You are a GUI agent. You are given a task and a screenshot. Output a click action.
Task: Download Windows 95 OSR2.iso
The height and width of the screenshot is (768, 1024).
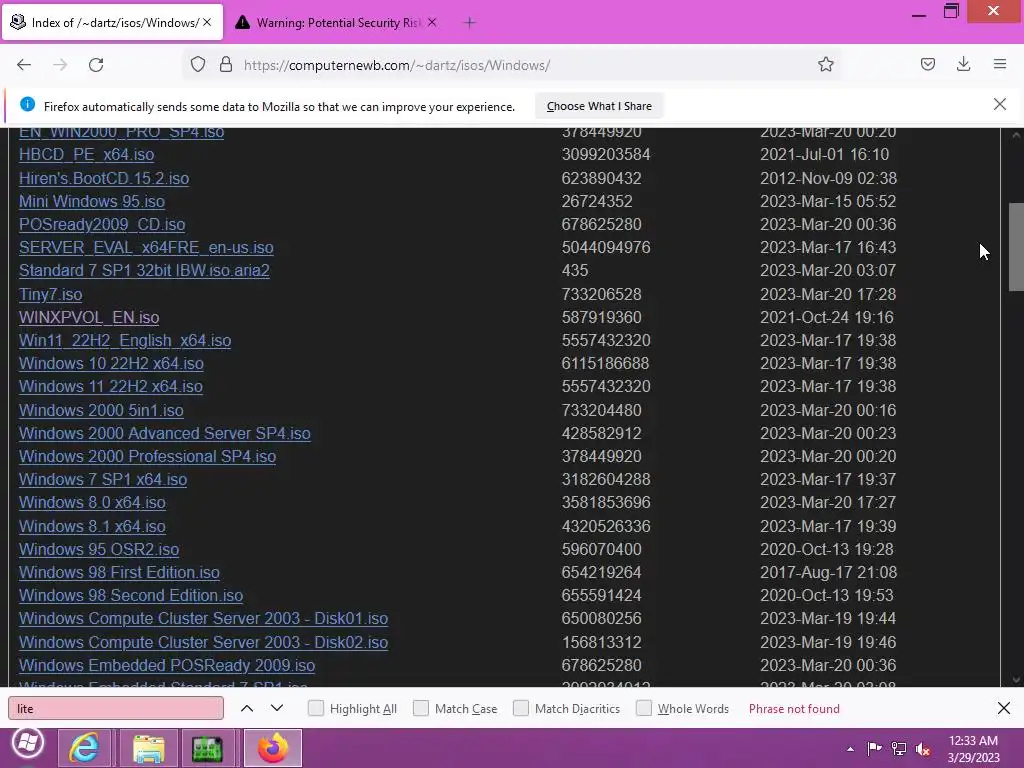[99, 549]
